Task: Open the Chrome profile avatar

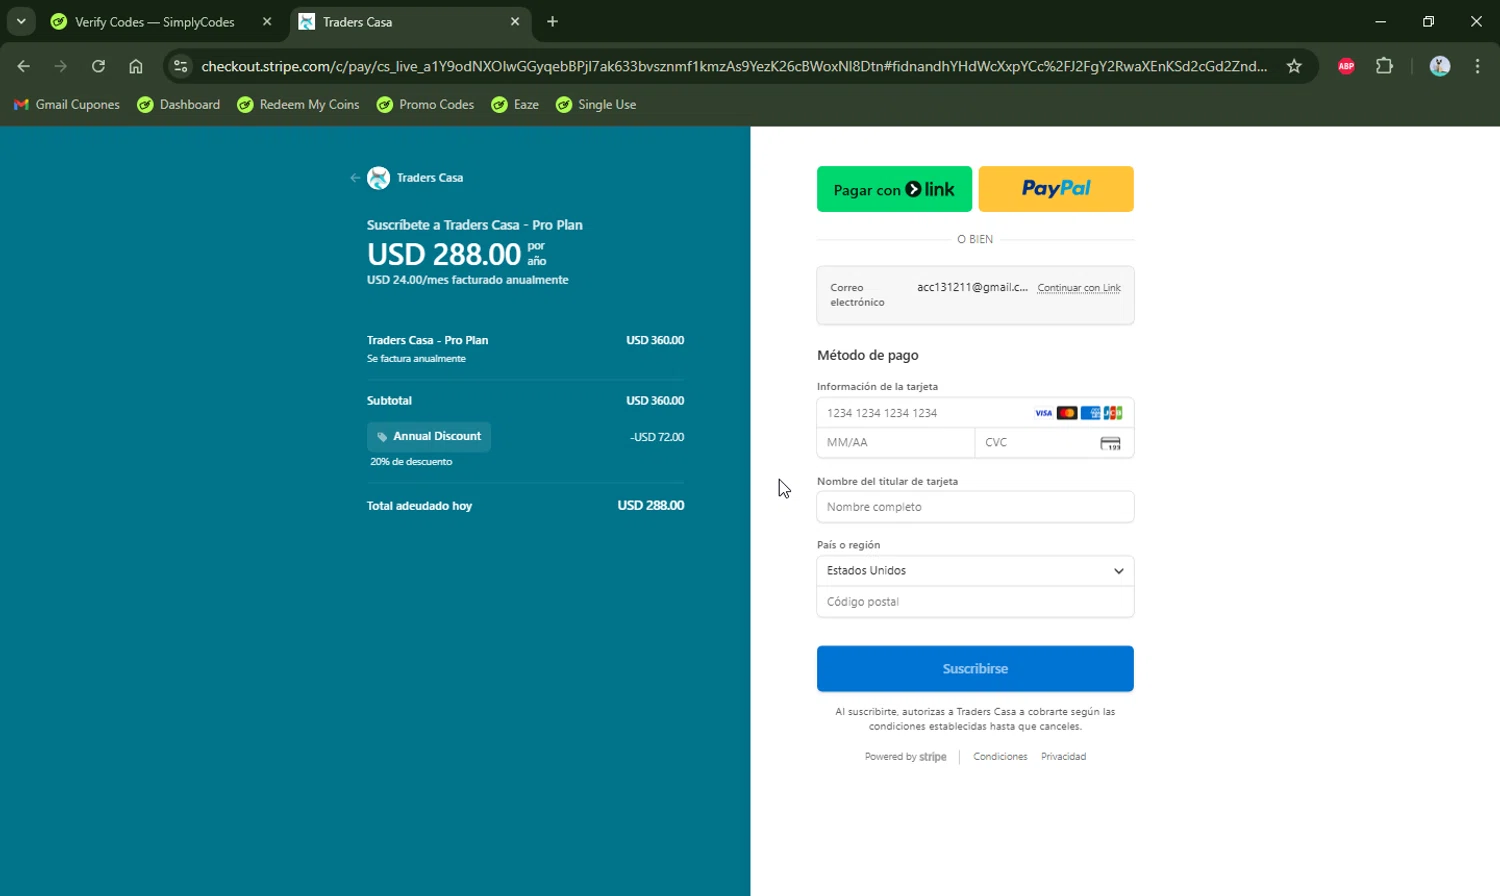Action: (1440, 66)
